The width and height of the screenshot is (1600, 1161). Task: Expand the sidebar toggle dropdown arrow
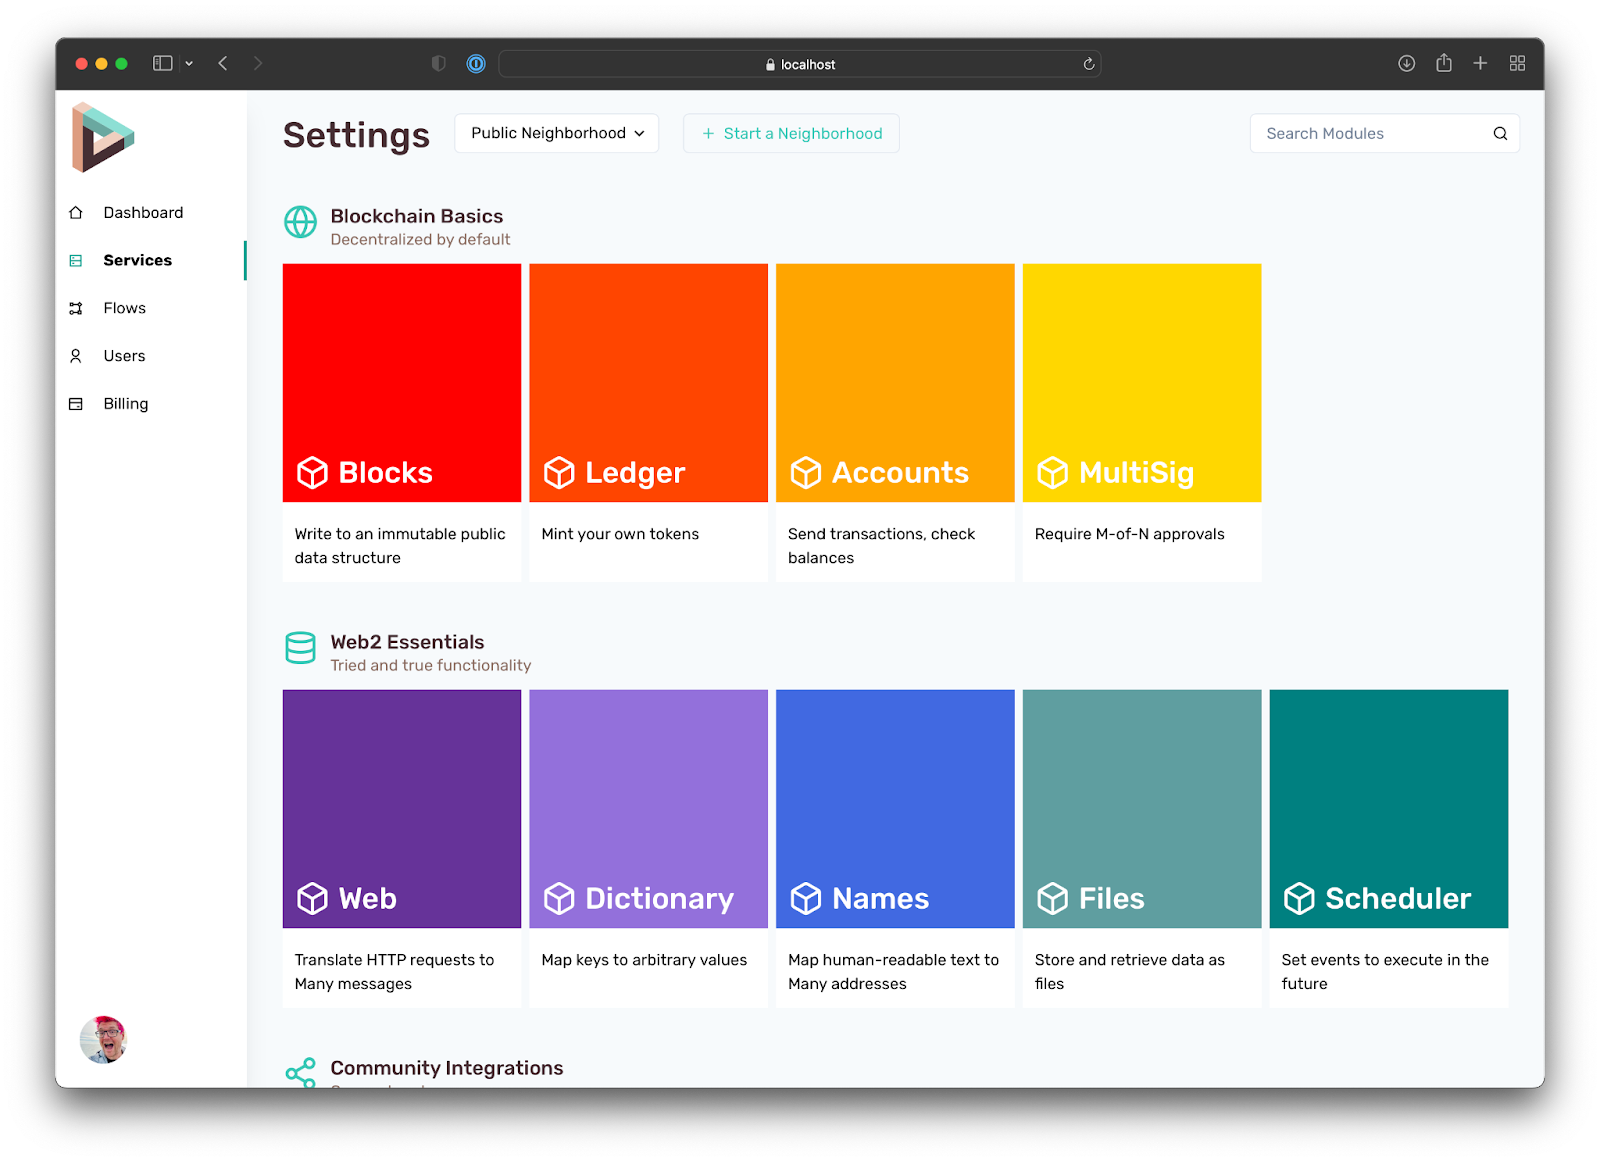point(189,64)
